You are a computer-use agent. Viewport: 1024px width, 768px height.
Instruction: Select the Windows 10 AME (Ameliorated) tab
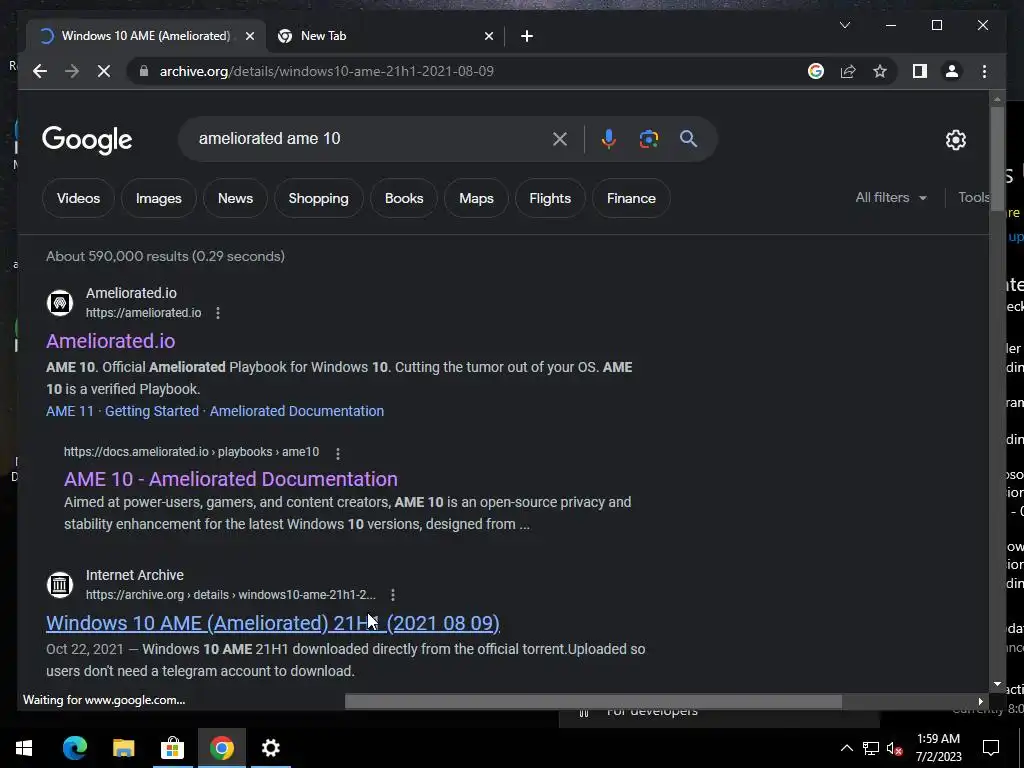coord(146,36)
